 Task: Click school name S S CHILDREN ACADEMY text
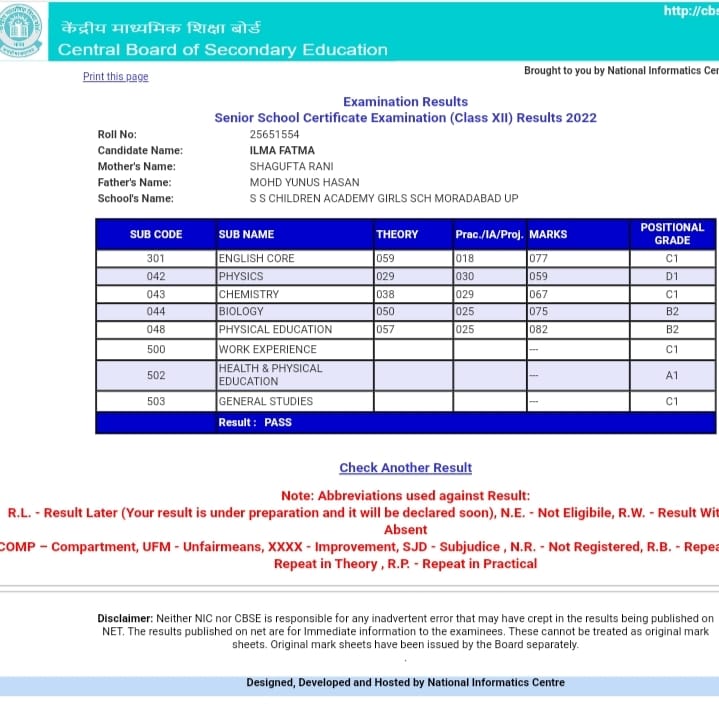[384, 199]
